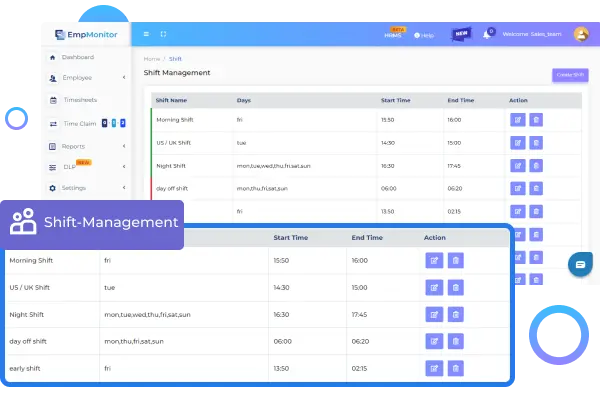The width and height of the screenshot is (600, 400).
Task: Click the hamburger menu icon in top bar
Action: (147, 34)
